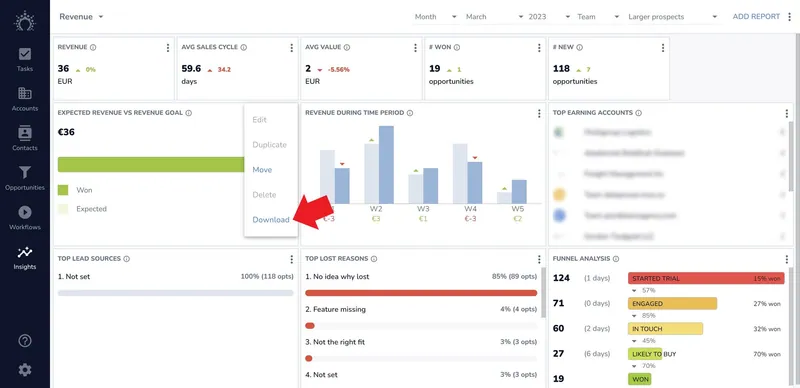Show info for Funnel Analysis

coord(616,259)
